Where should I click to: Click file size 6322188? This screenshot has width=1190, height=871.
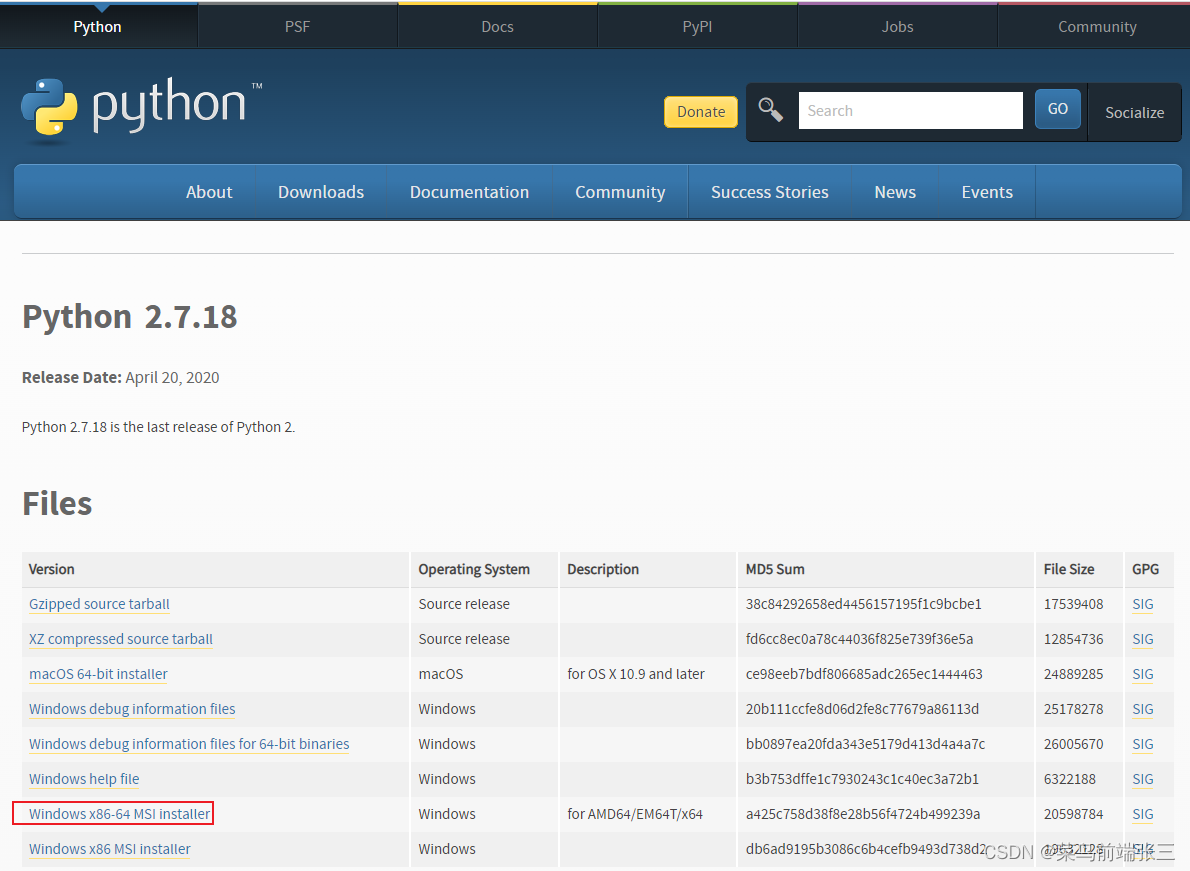1069,778
